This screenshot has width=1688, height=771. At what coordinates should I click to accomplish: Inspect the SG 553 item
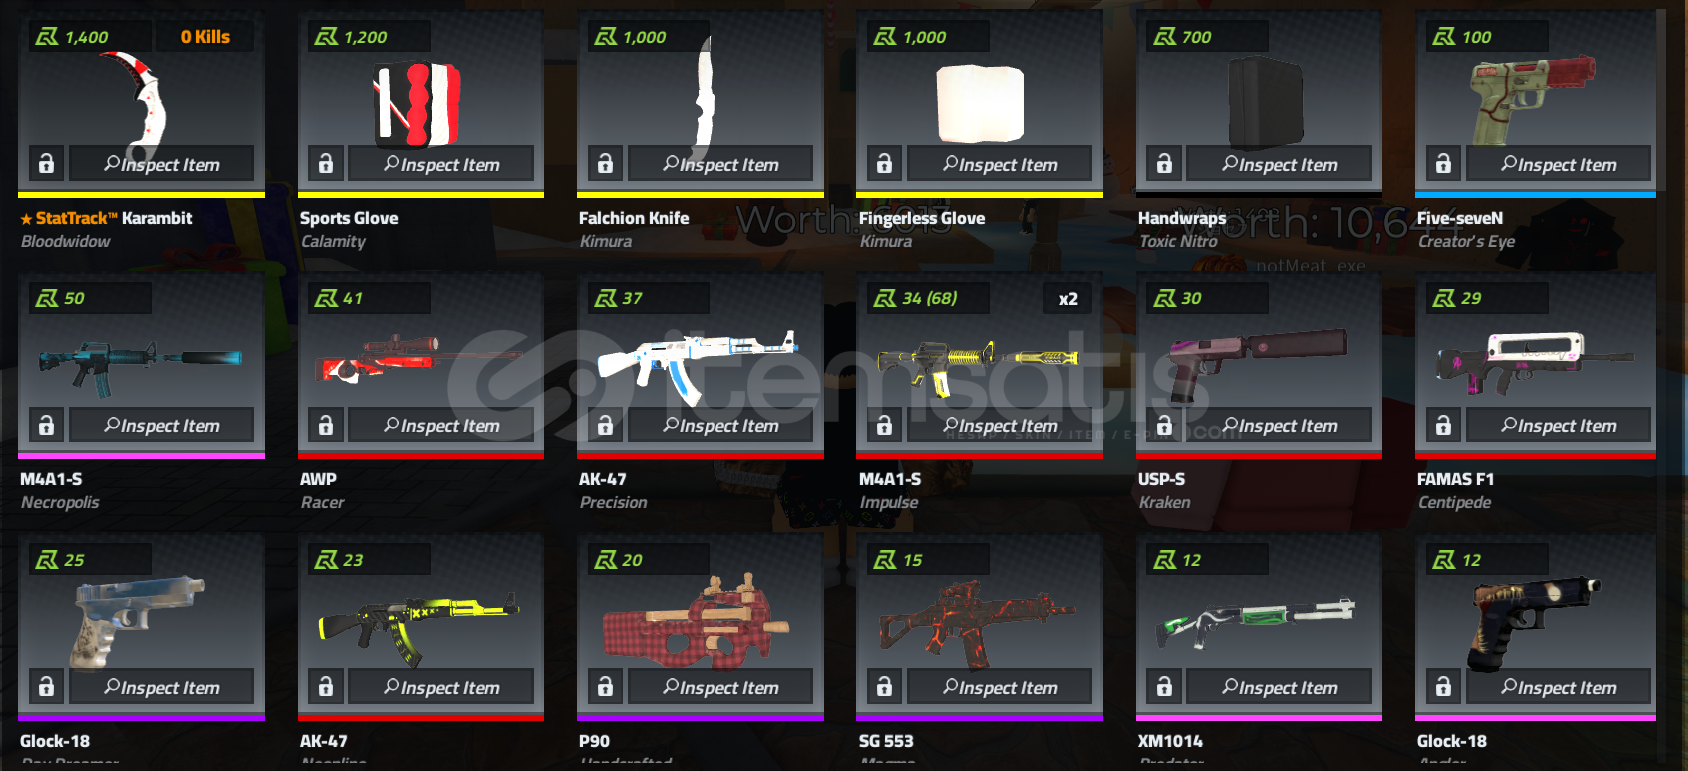(999, 687)
